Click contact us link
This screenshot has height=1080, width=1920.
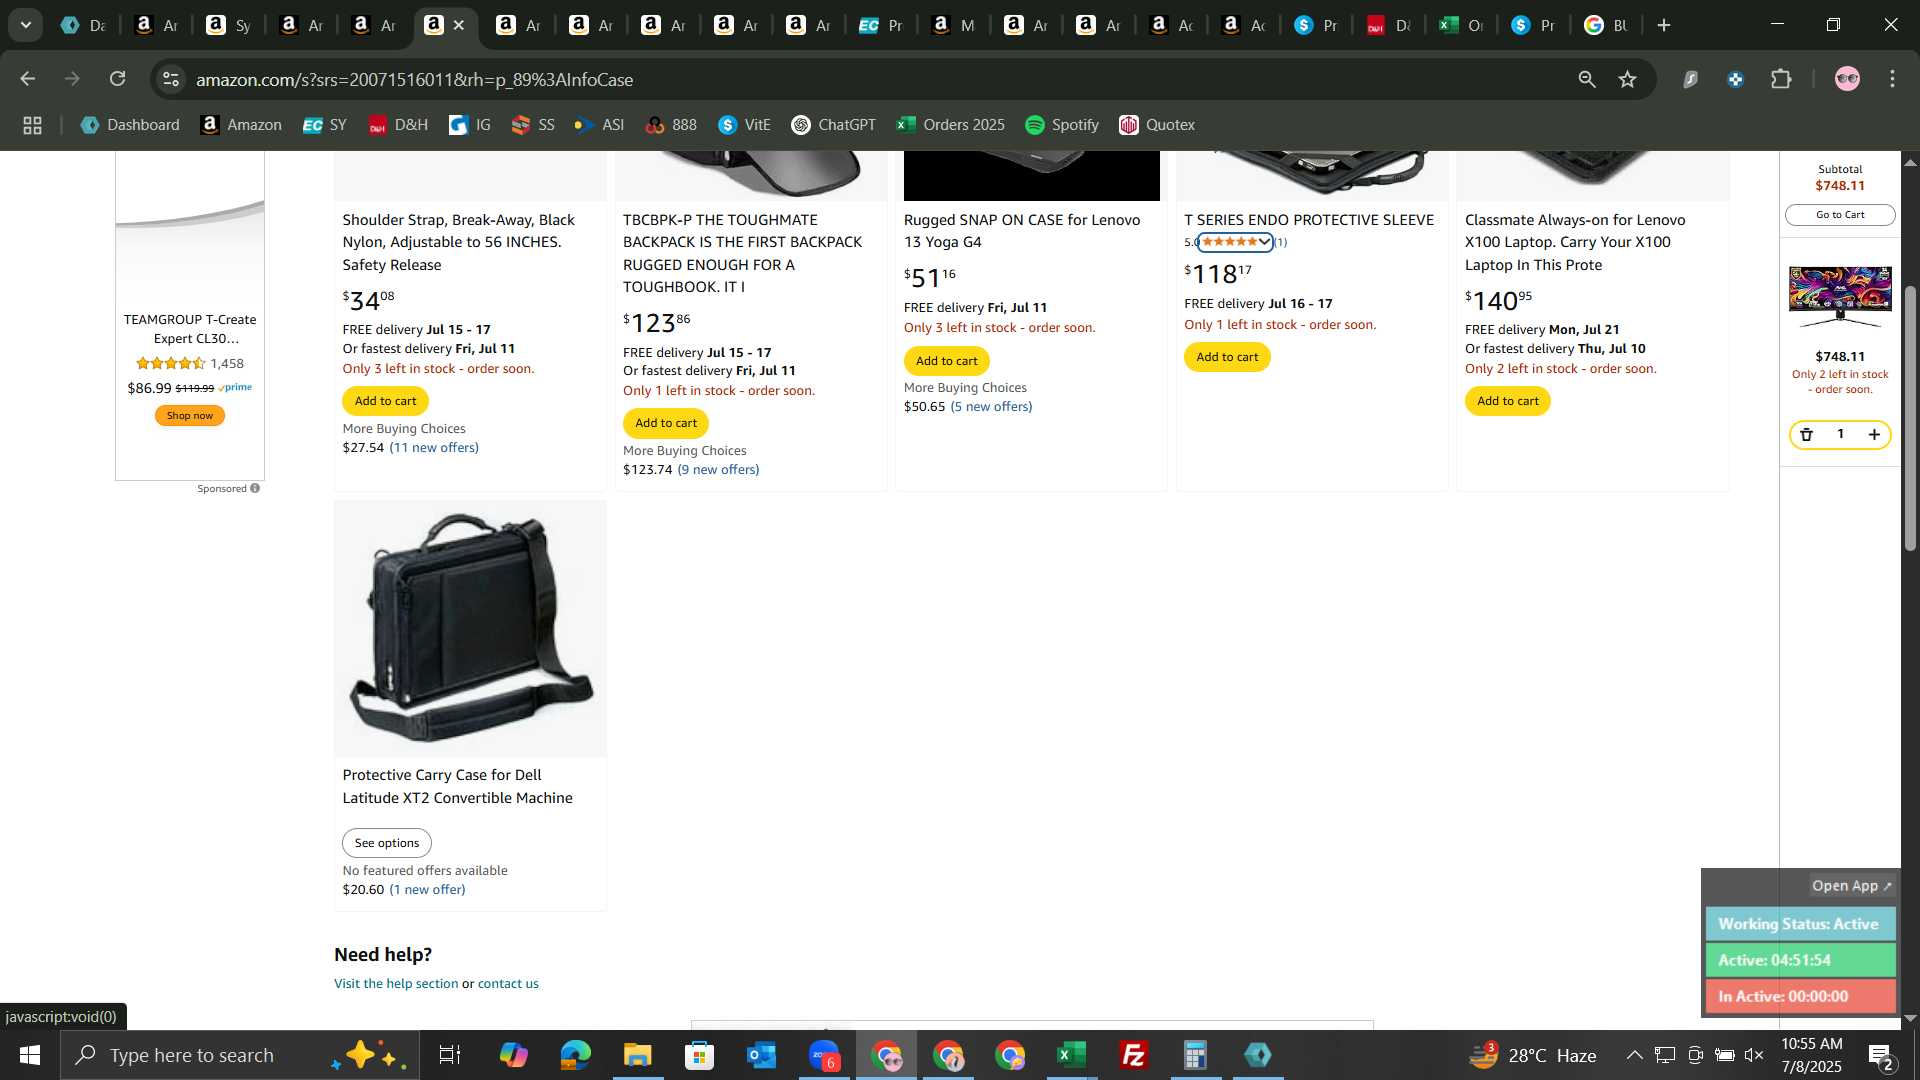click(508, 984)
